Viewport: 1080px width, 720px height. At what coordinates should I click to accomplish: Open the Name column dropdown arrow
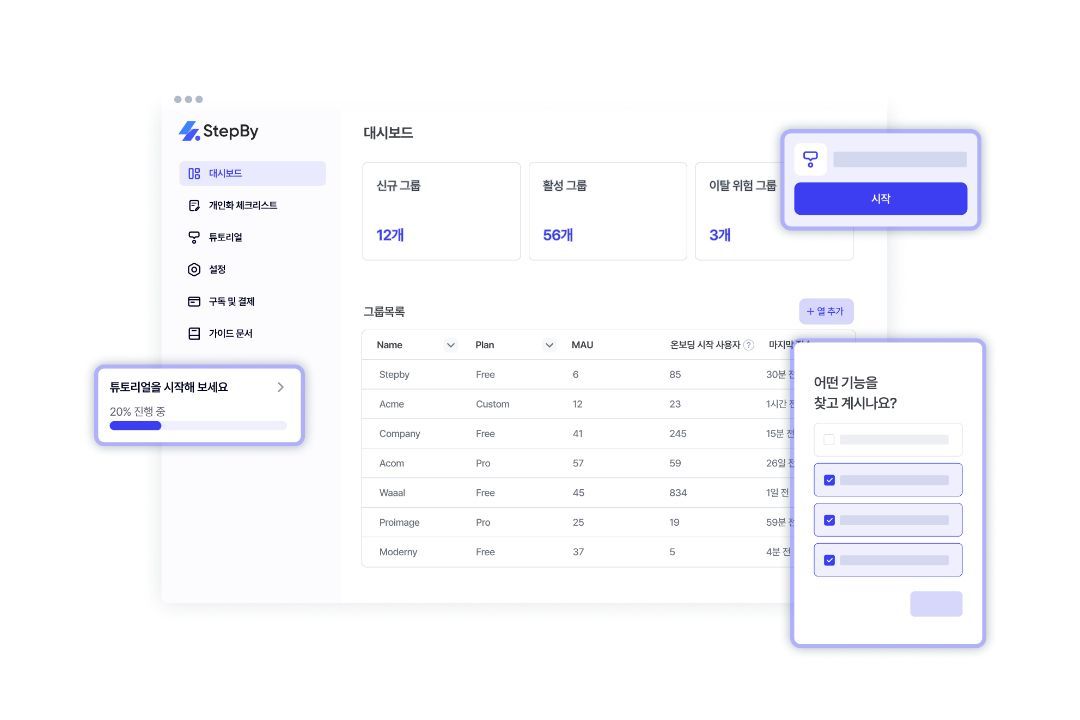tap(450, 345)
